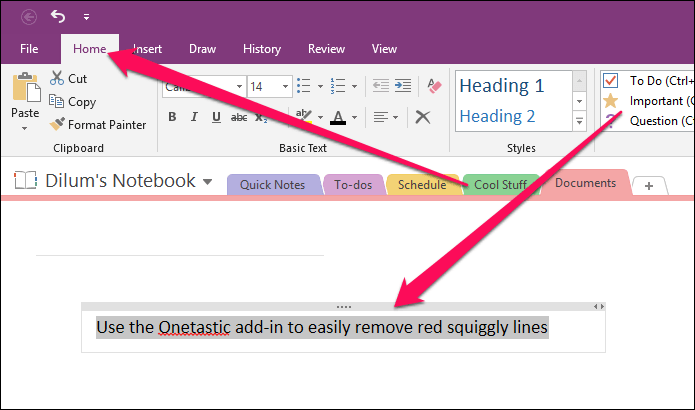
Task: Click the Clear Formatting eraser icon
Action: 434,86
